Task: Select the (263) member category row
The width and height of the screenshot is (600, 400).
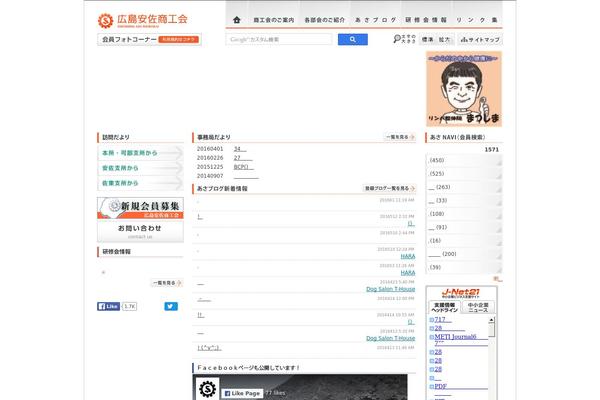Action: [x=464, y=187]
